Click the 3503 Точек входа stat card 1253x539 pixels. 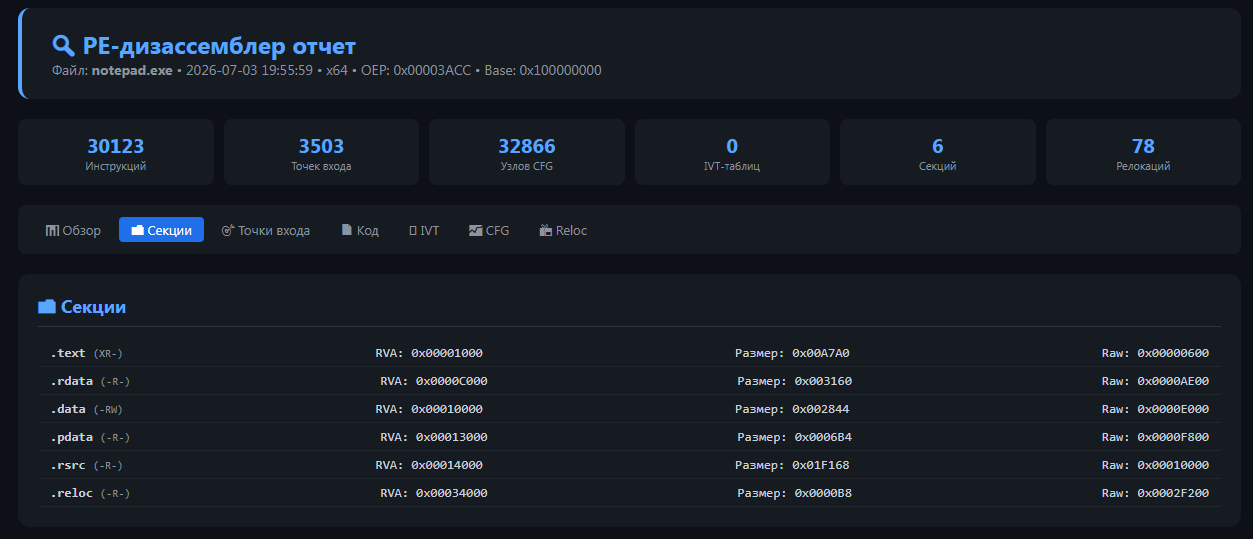click(x=321, y=152)
